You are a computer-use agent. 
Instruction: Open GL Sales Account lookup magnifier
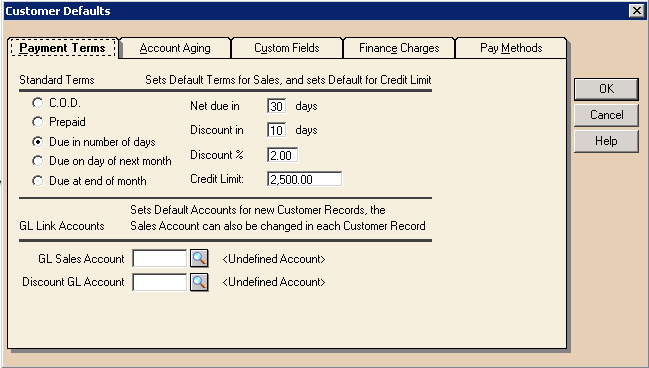tap(199, 259)
